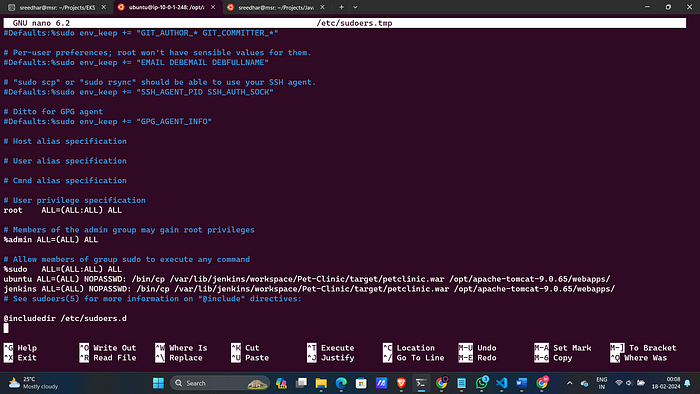
Task: Click the ubuntu NOPASSWD sudoers line
Action: coord(307,279)
